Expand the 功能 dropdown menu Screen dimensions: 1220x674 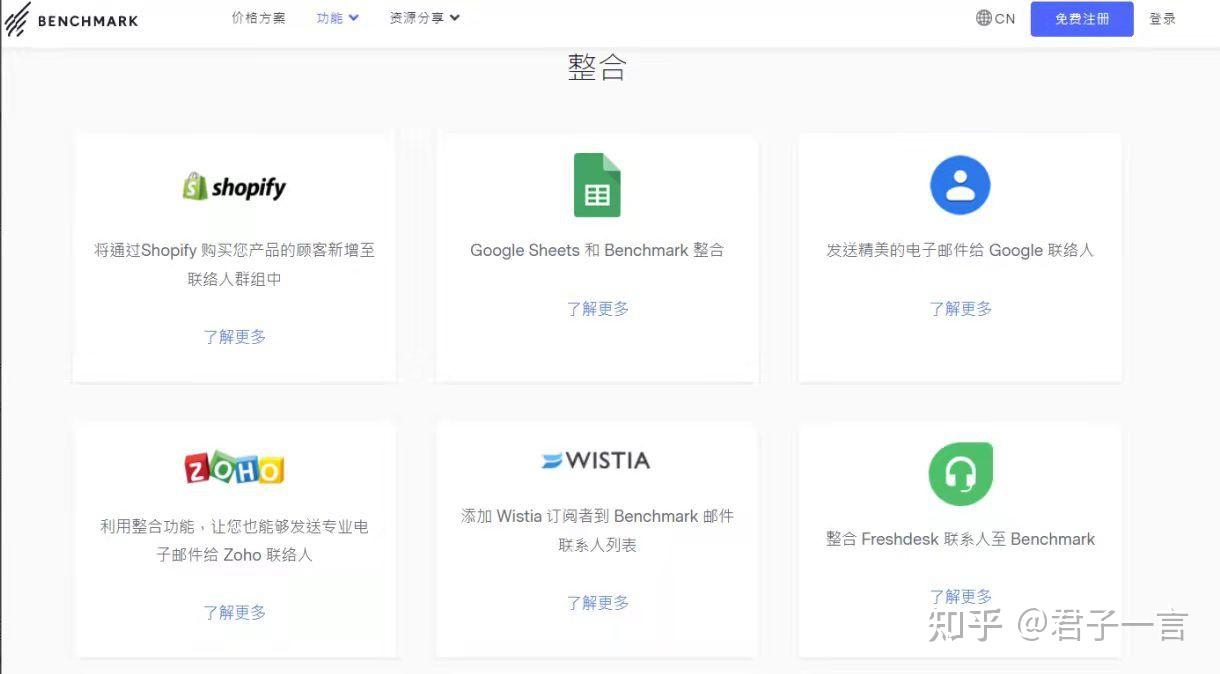point(337,18)
